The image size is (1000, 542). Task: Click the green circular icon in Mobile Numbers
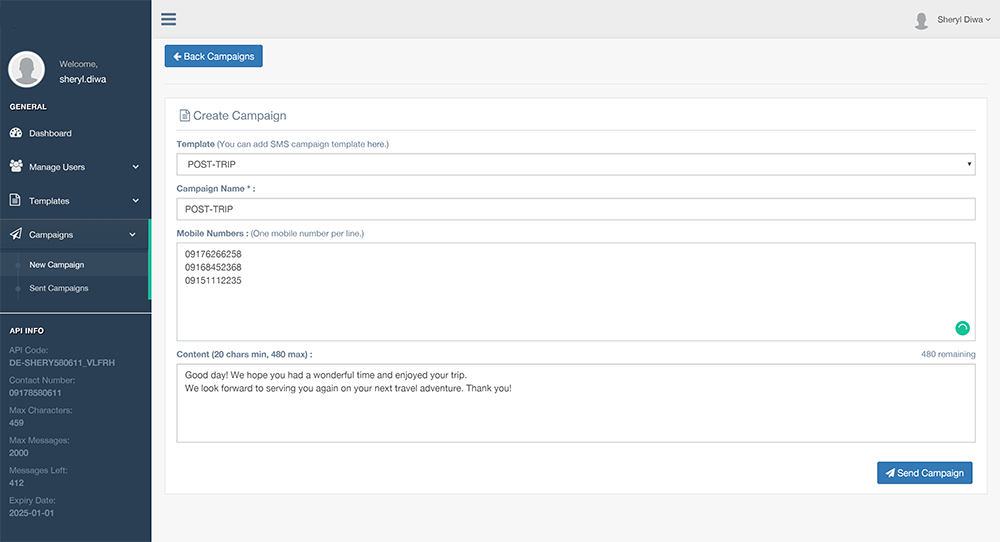click(x=962, y=328)
